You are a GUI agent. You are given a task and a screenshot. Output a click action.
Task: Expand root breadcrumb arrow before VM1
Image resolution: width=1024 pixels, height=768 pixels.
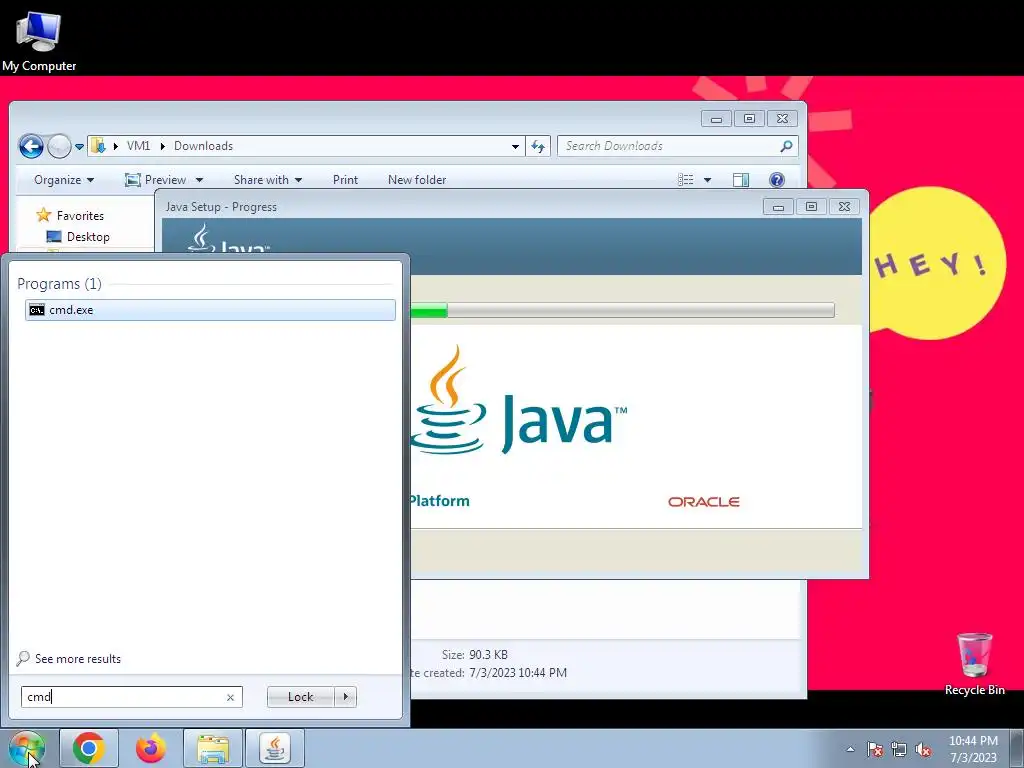[x=116, y=146]
